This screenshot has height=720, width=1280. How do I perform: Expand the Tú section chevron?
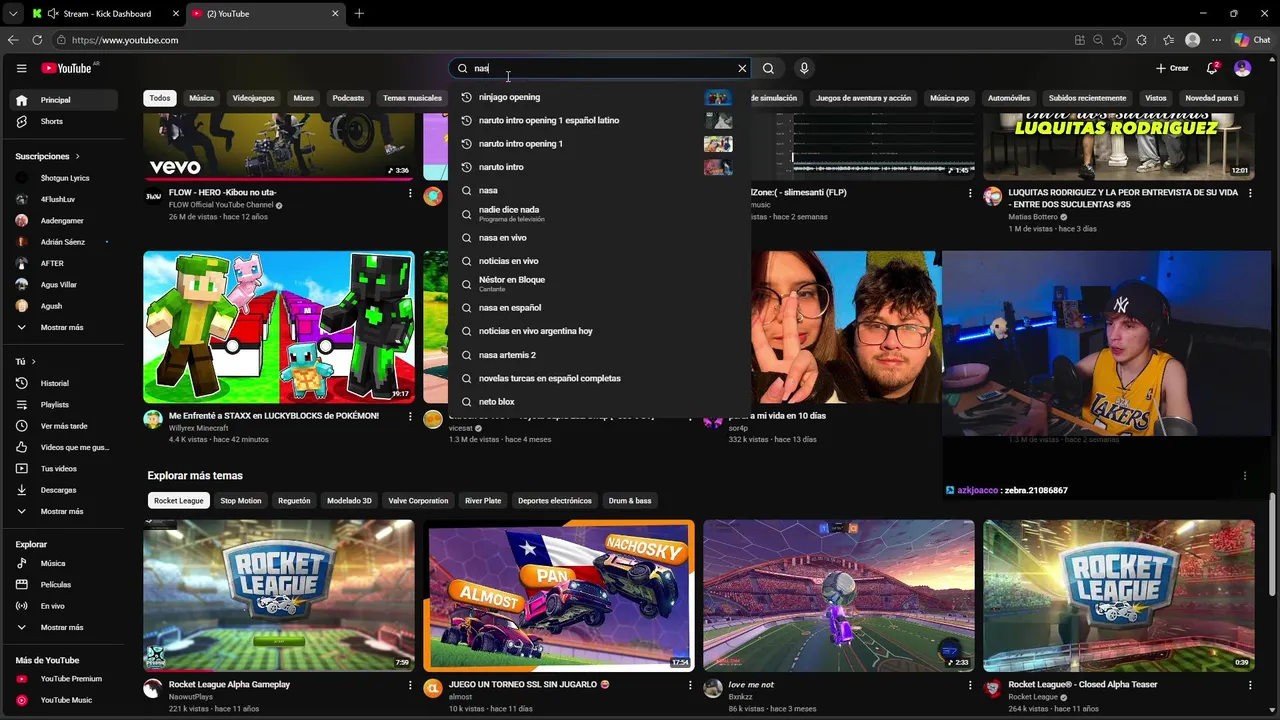pos(33,361)
